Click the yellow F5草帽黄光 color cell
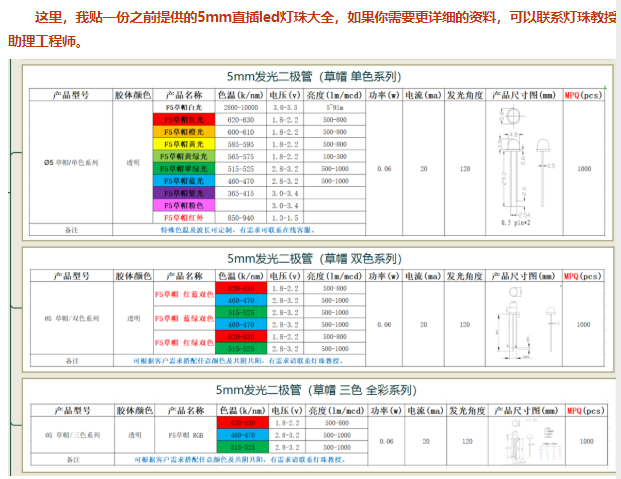621x479 pixels. (x=184, y=144)
